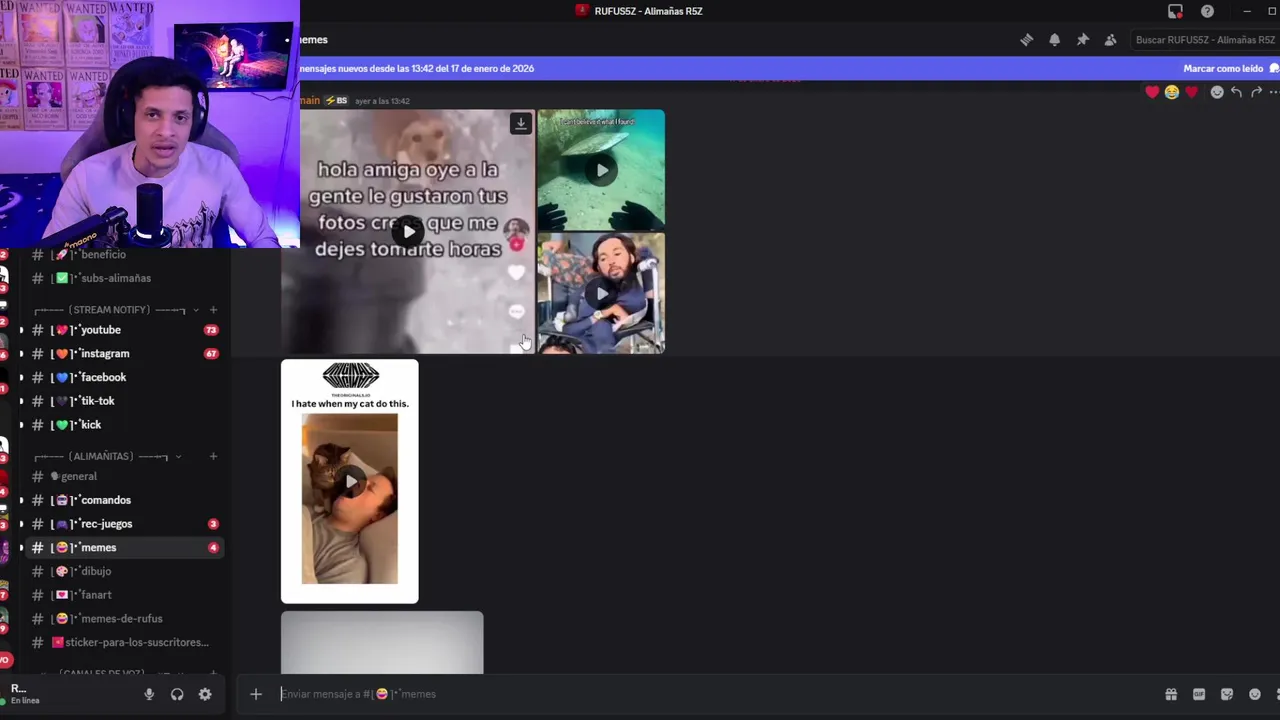Click Marcar como leído button
The width and height of the screenshot is (1280, 720).
coord(1230,69)
